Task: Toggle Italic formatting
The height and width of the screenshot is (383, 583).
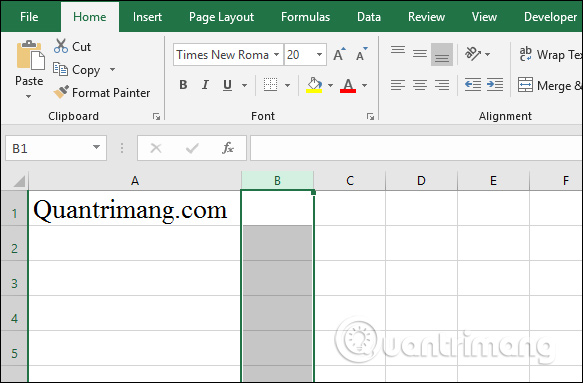Action: (205, 85)
